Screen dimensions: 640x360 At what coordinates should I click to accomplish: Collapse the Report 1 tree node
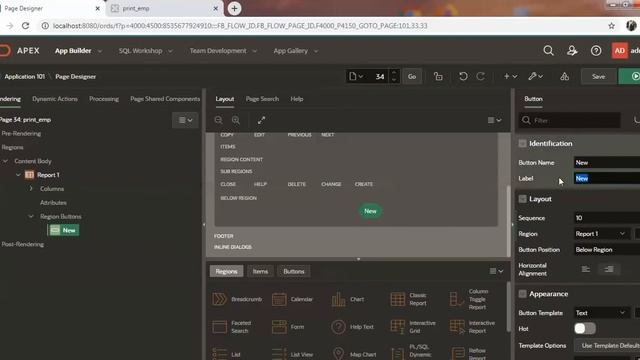coord(18,175)
